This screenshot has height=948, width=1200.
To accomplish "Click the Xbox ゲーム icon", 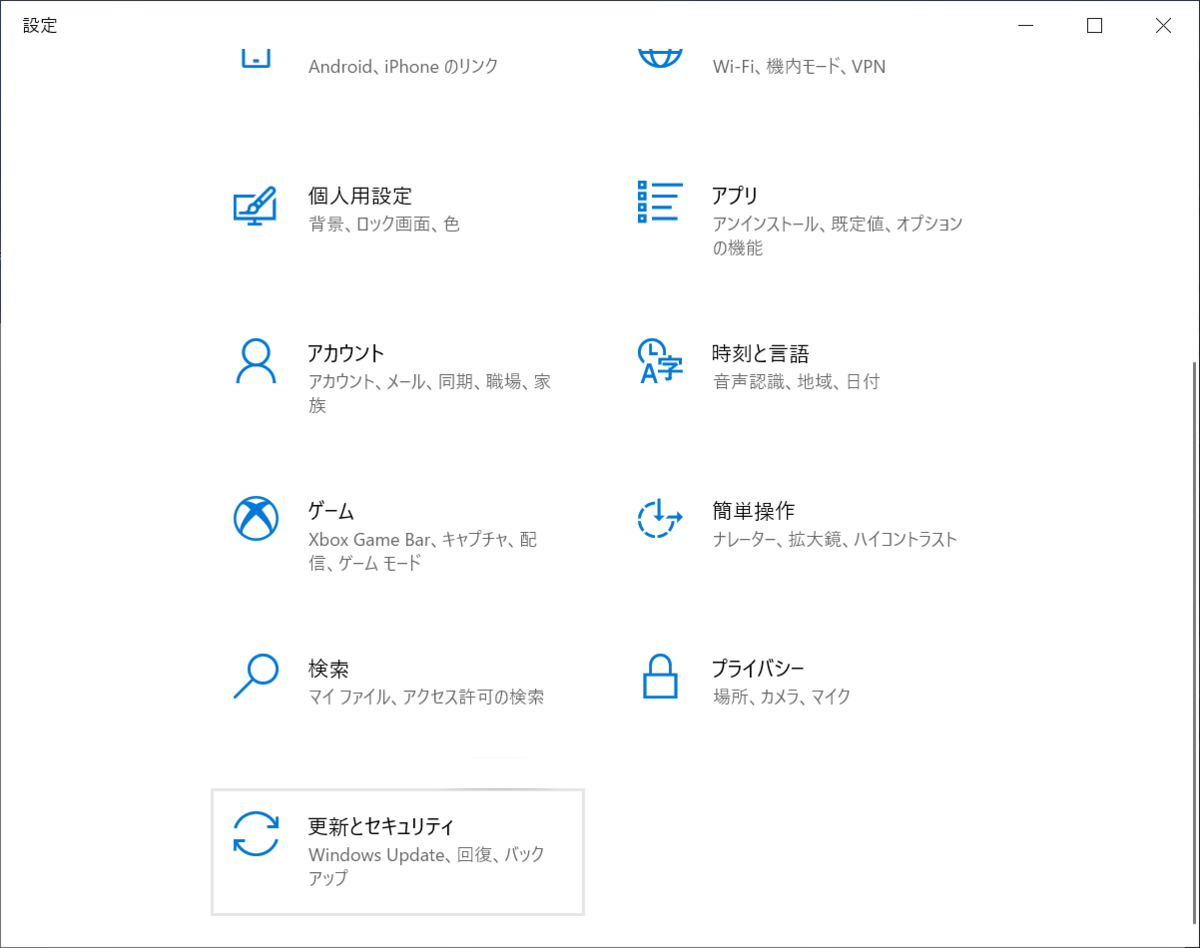I will click(x=255, y=519).
